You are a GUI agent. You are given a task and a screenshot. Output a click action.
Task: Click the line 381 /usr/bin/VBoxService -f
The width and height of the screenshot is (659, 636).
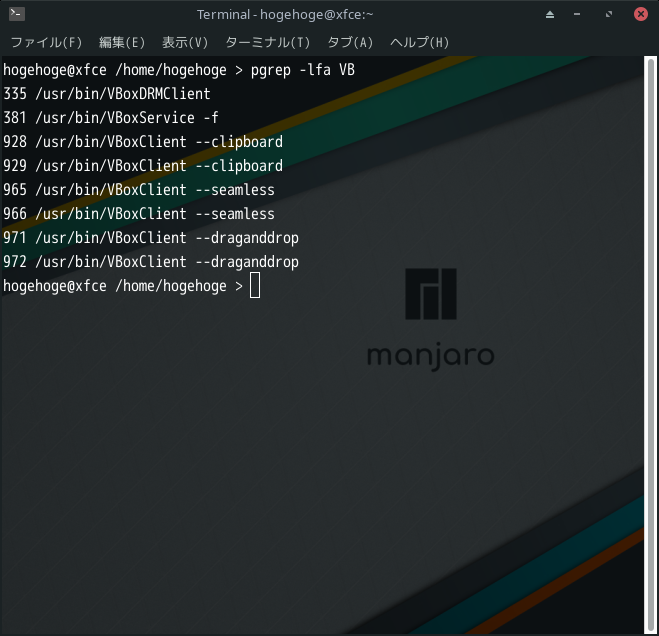point(111,118)
